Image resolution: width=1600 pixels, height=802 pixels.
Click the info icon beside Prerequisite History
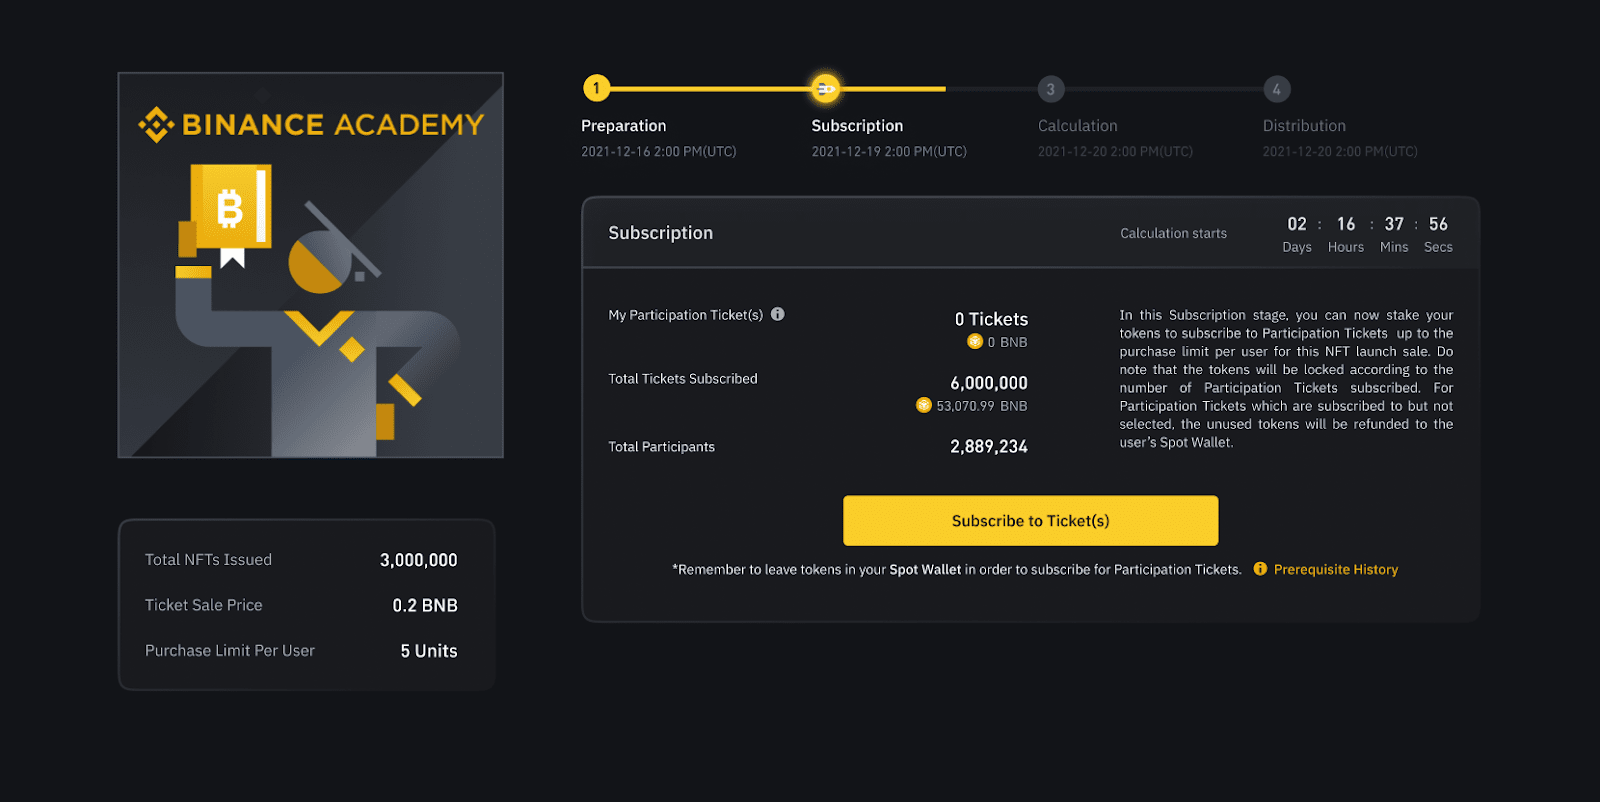pos(1260,568)
